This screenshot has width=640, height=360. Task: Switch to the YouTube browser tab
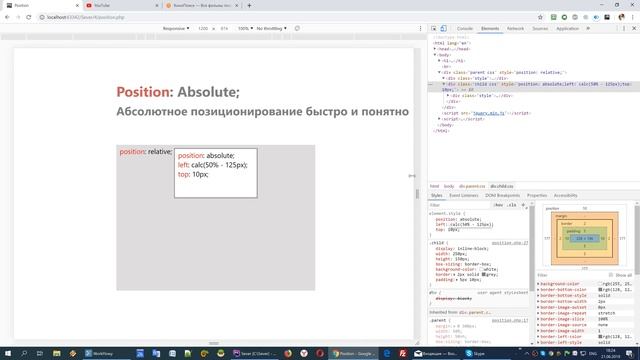(122, 6)
